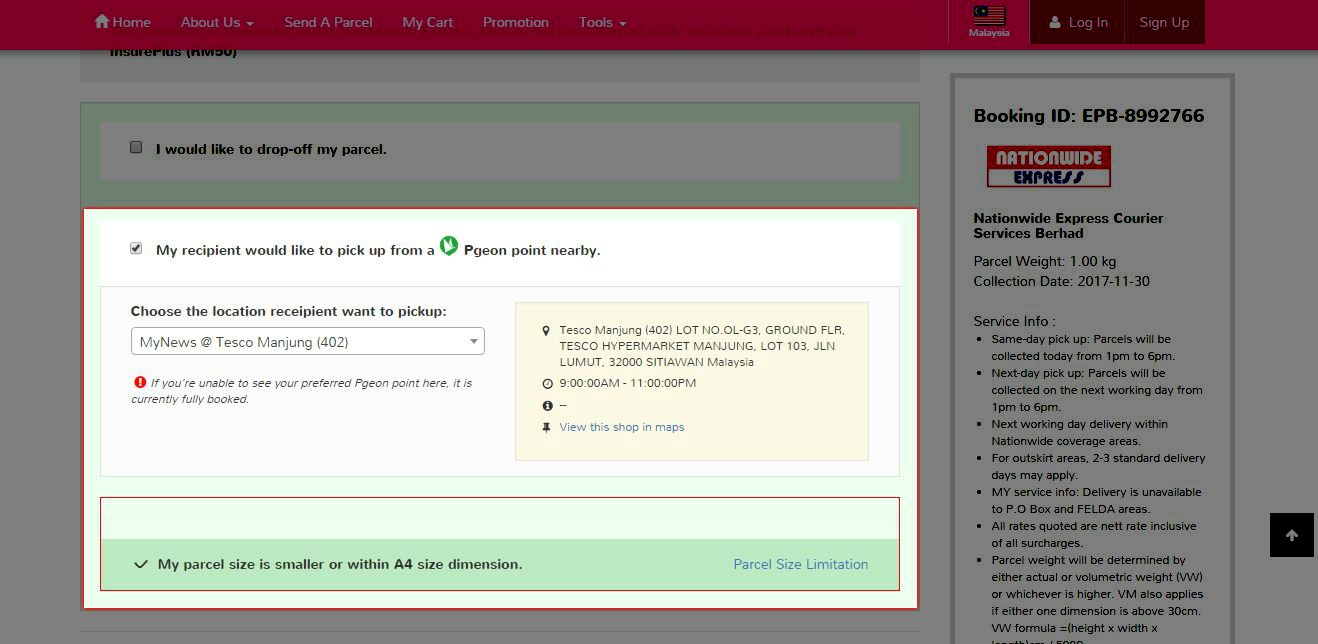
Task: Click the Home house icon
Action: click(101, 21)
